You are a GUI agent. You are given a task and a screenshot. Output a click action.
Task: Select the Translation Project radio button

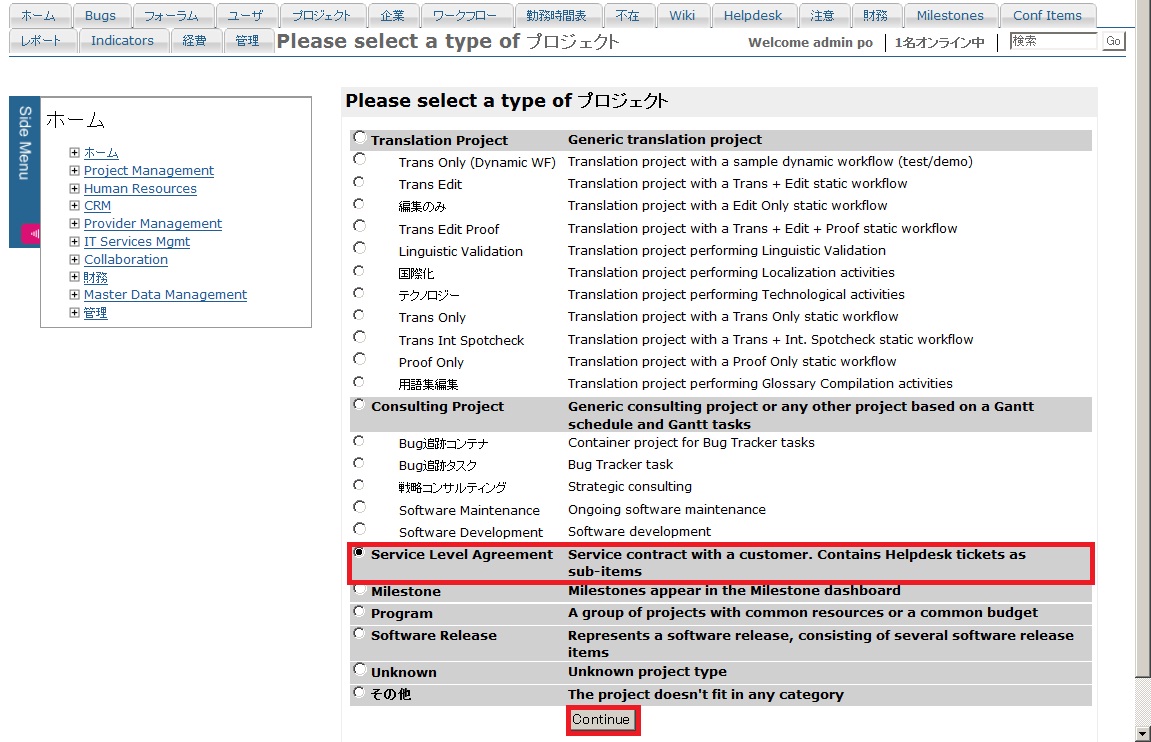[x=360, y=137]
